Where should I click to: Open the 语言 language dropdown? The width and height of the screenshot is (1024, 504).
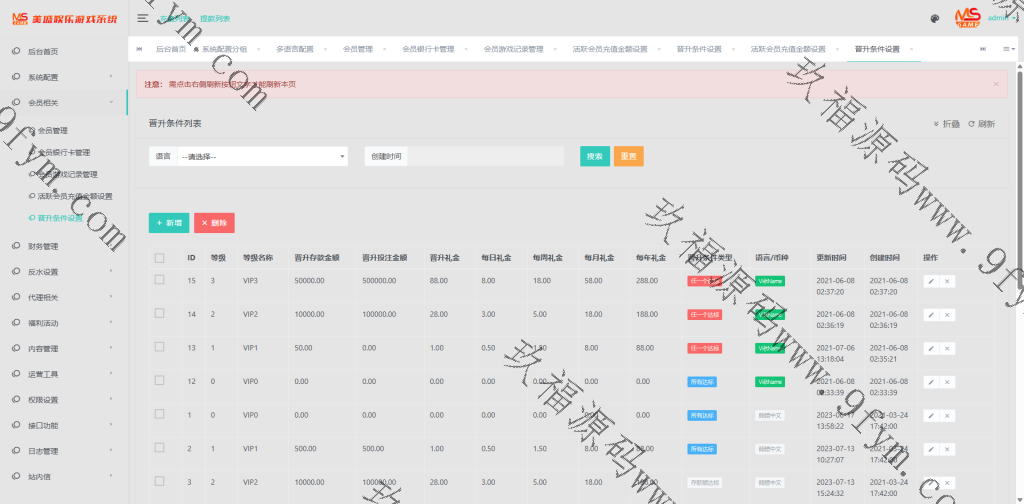(x=262, y=157)
